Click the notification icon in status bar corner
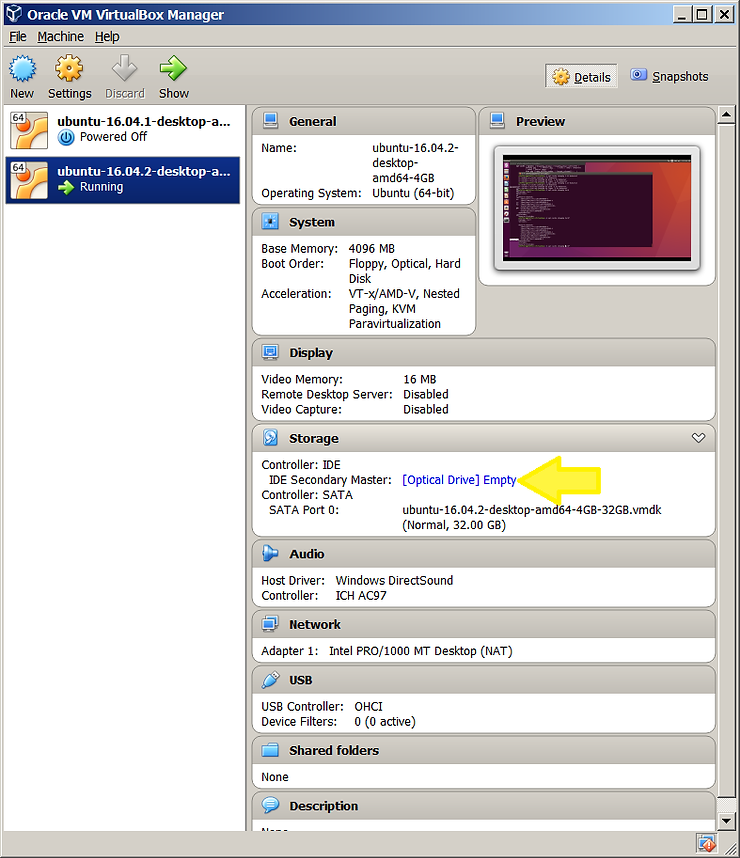The image size is (740, 858). (x=706, y=844)
